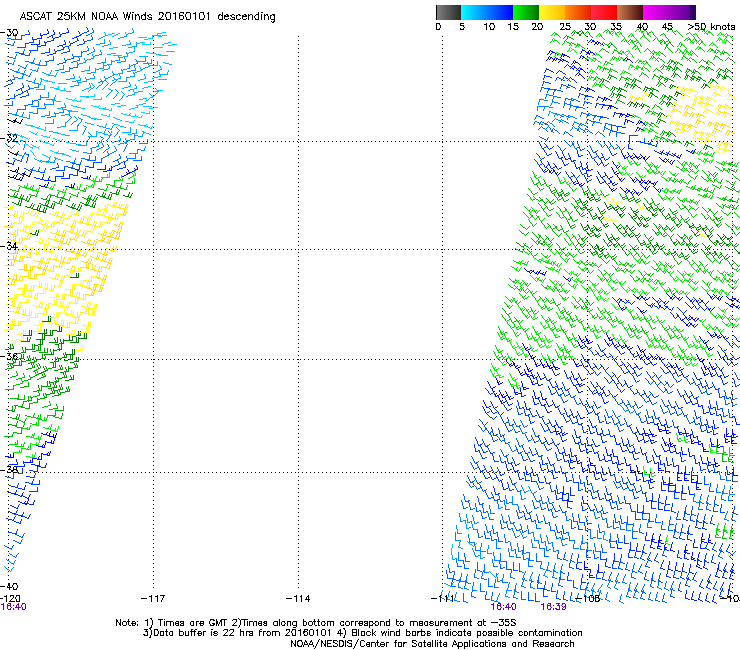Click the purple '16:39' time stamp
Viewport: 740px width, 650px height.
pyautogui.click(x=553, y=607)
